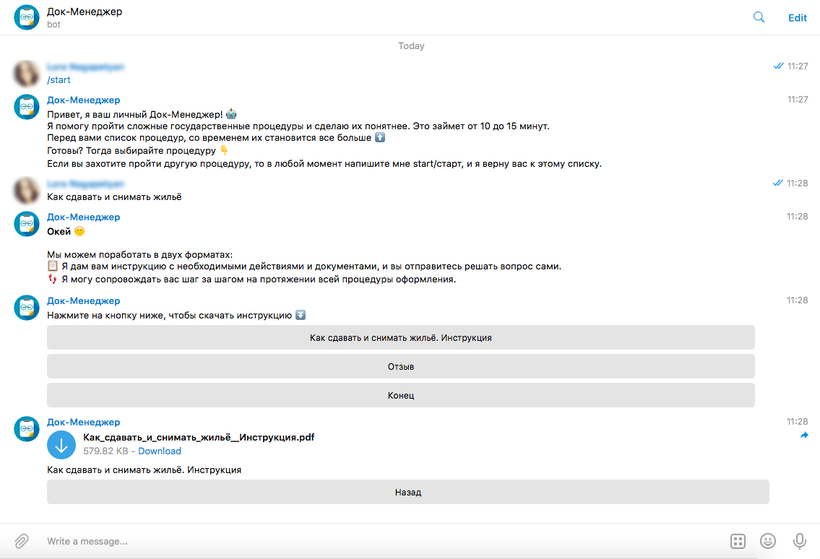Click the attach file paperclip icon
Image resolution: width=820 pixels, height=559 pixels.
click(x=21, y=541)
